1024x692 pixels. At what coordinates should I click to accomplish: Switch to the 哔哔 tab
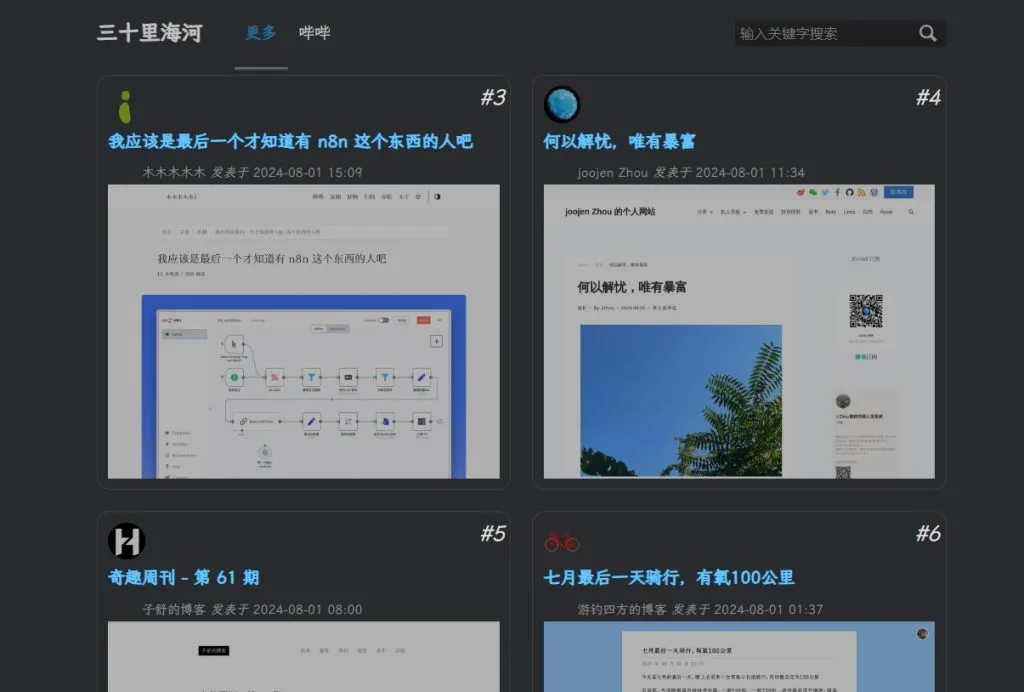pyautogui.click(x=315, y=33)
